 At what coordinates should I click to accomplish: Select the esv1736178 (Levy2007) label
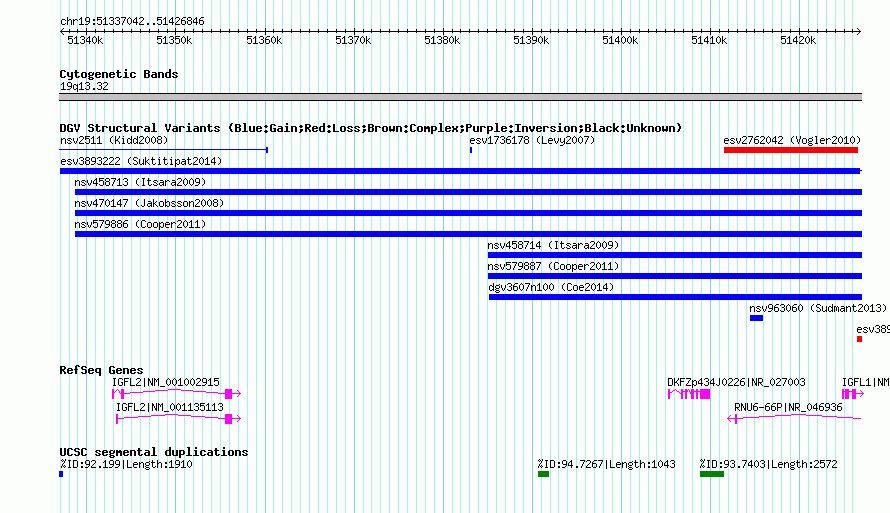[x=532, y=140]
